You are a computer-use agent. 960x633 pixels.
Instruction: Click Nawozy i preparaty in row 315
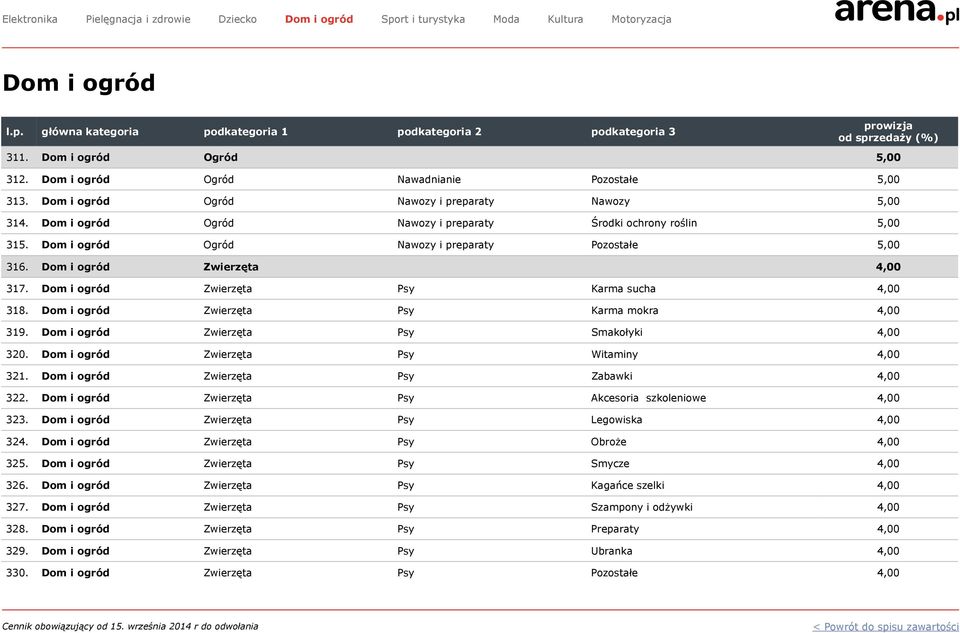[x=445, y=245]
